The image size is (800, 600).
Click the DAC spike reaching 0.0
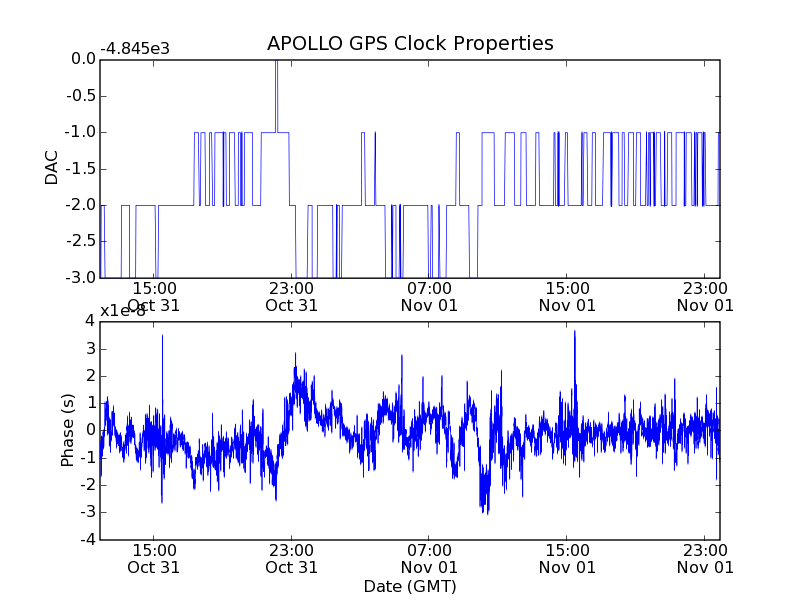point(277,94)
